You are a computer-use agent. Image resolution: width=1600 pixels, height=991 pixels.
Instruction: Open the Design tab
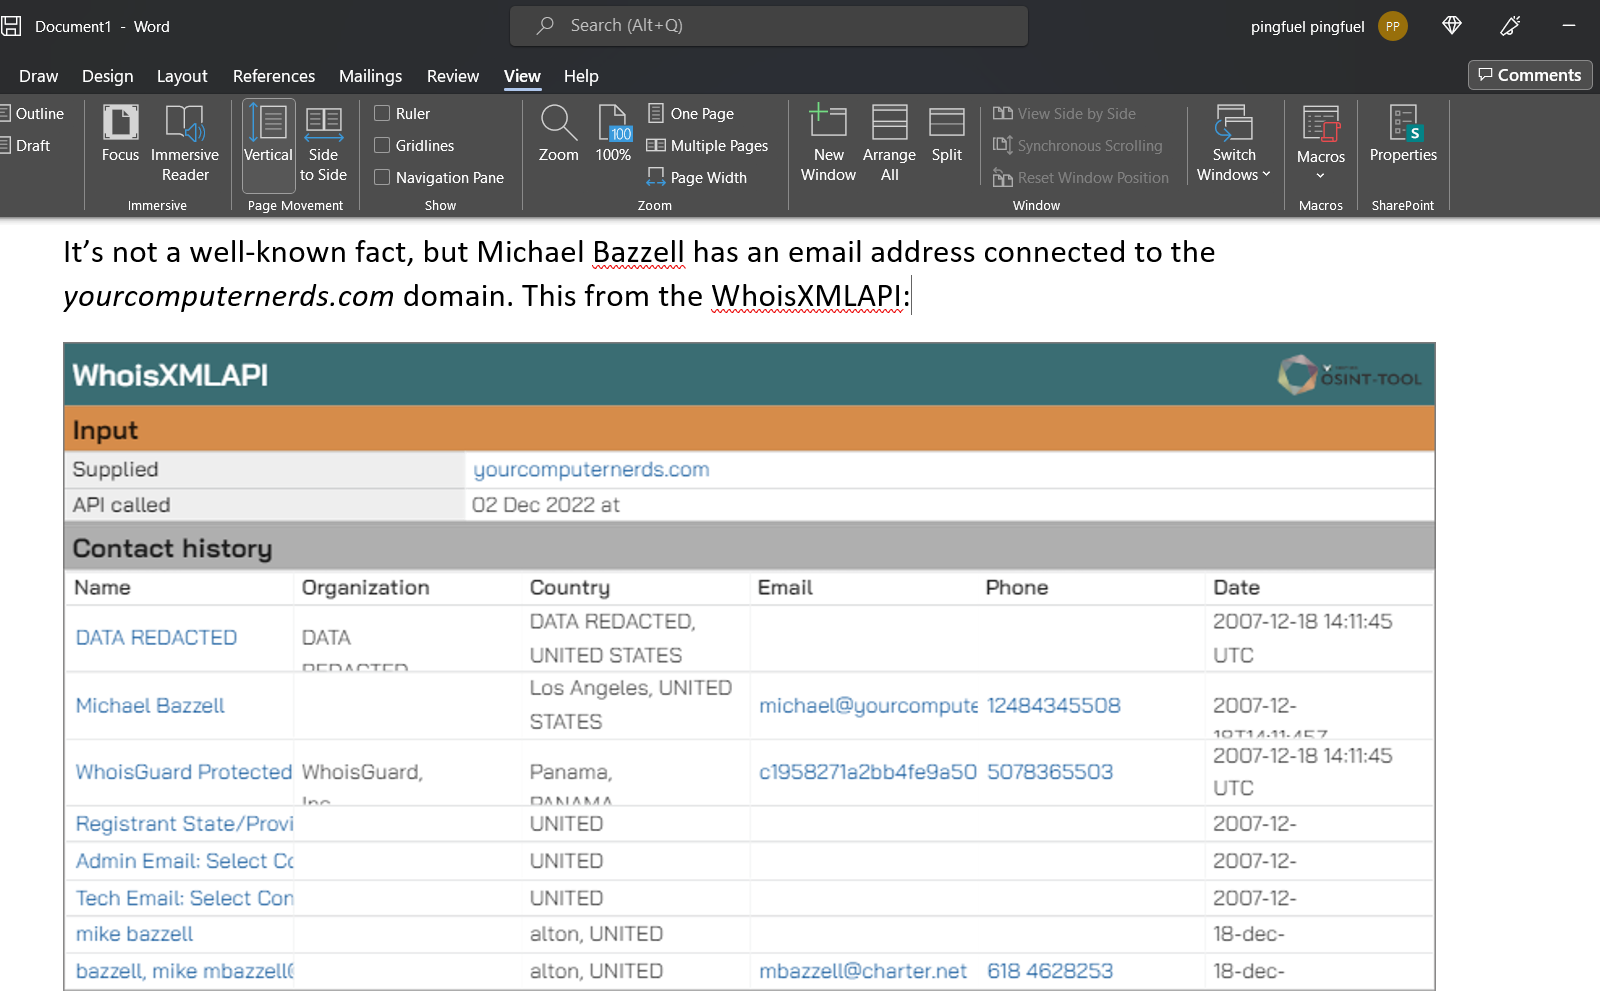tap(107, 76)
